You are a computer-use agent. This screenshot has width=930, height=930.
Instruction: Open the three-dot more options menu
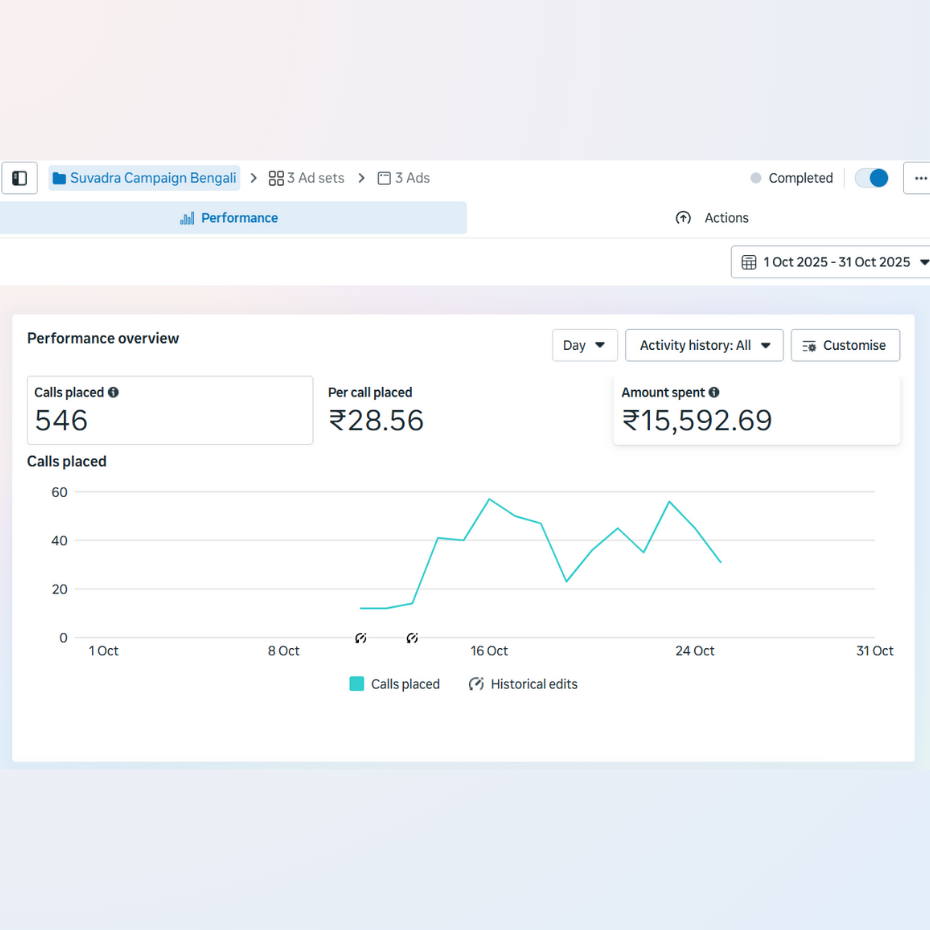coord(920,178)
